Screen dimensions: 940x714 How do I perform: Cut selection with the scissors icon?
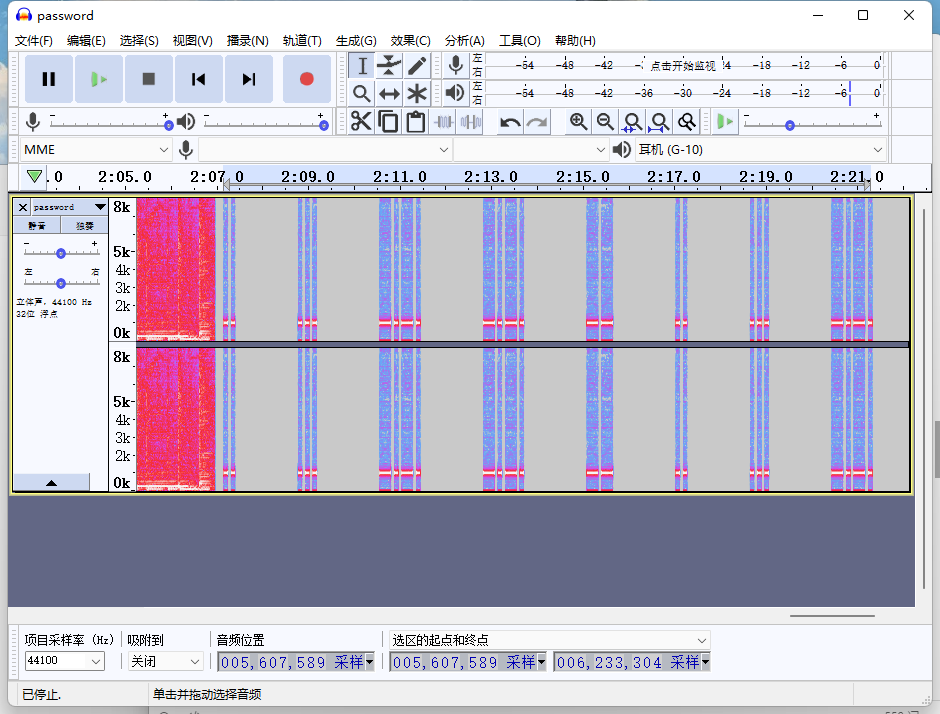coord(361,122)
